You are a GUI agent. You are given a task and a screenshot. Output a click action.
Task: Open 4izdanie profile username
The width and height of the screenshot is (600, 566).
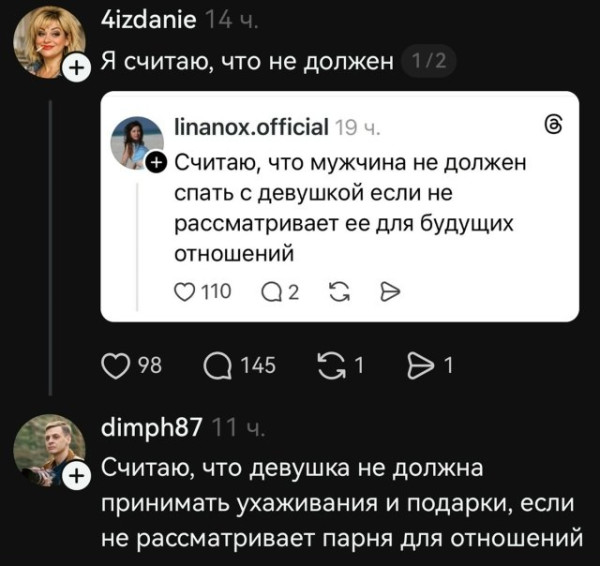[x=150, y=18]
